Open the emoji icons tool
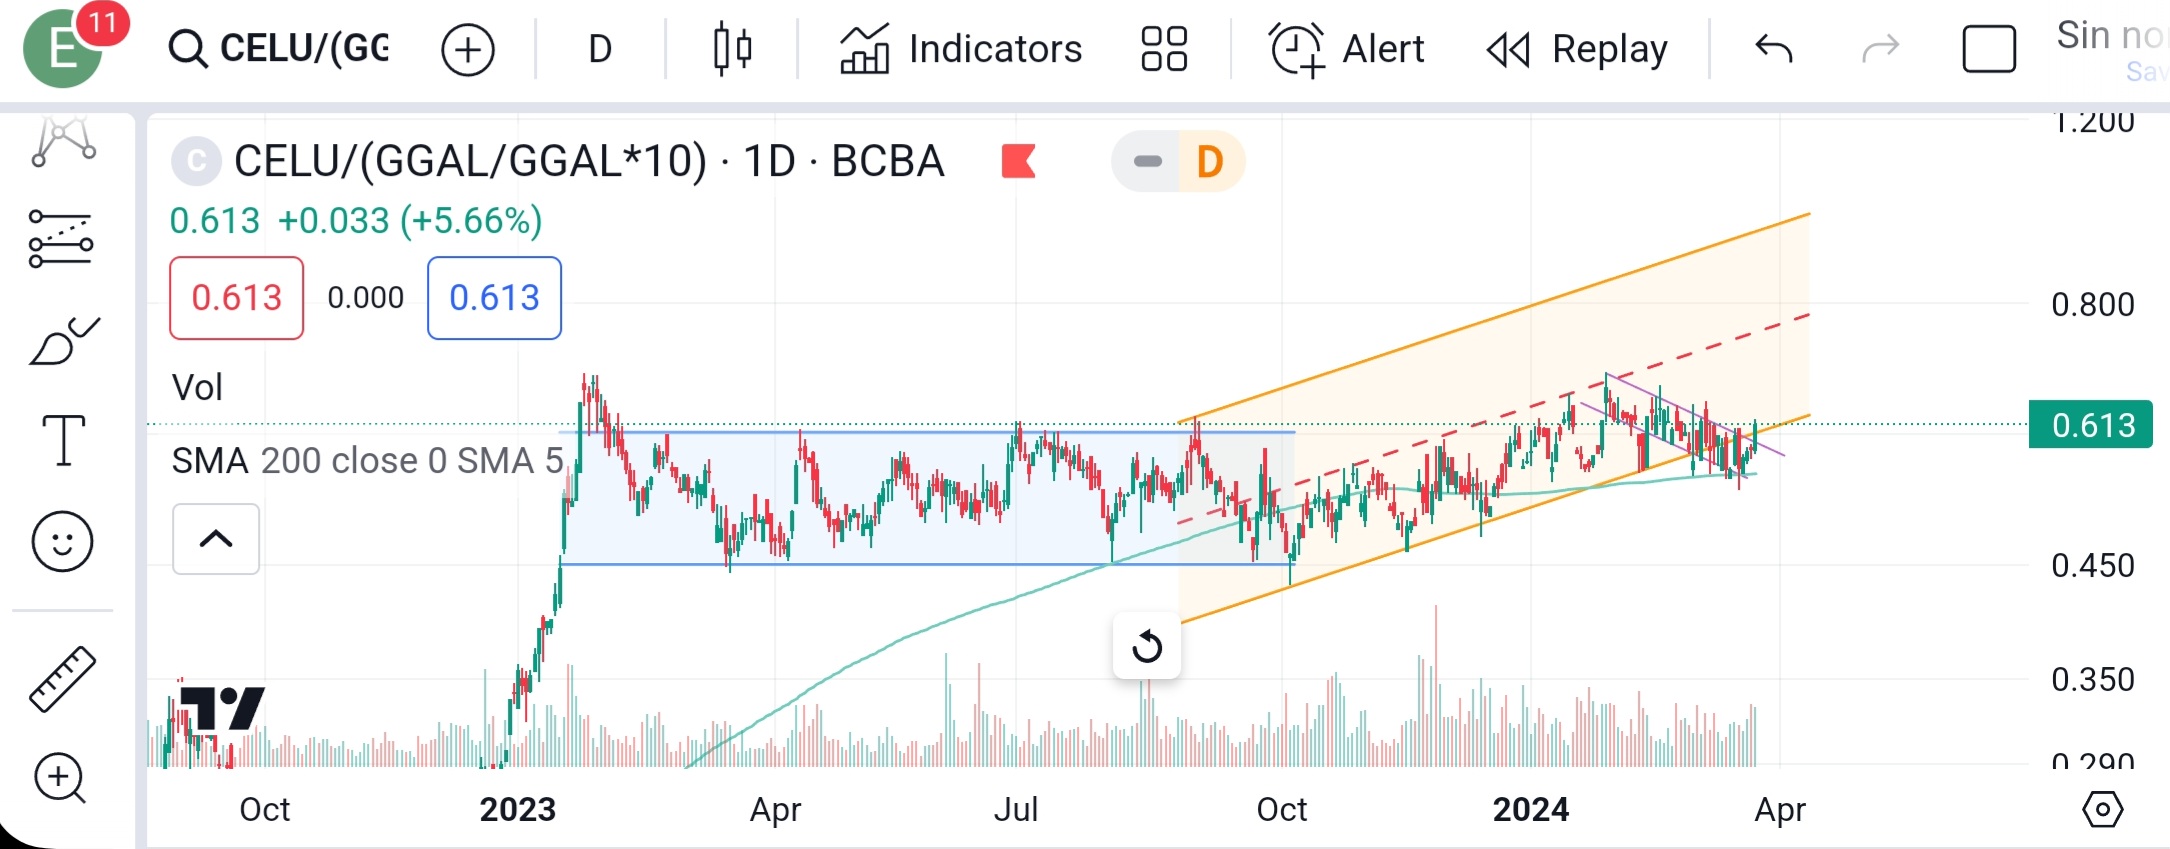This screenshot has width=2170, height=849. (62, 542)
